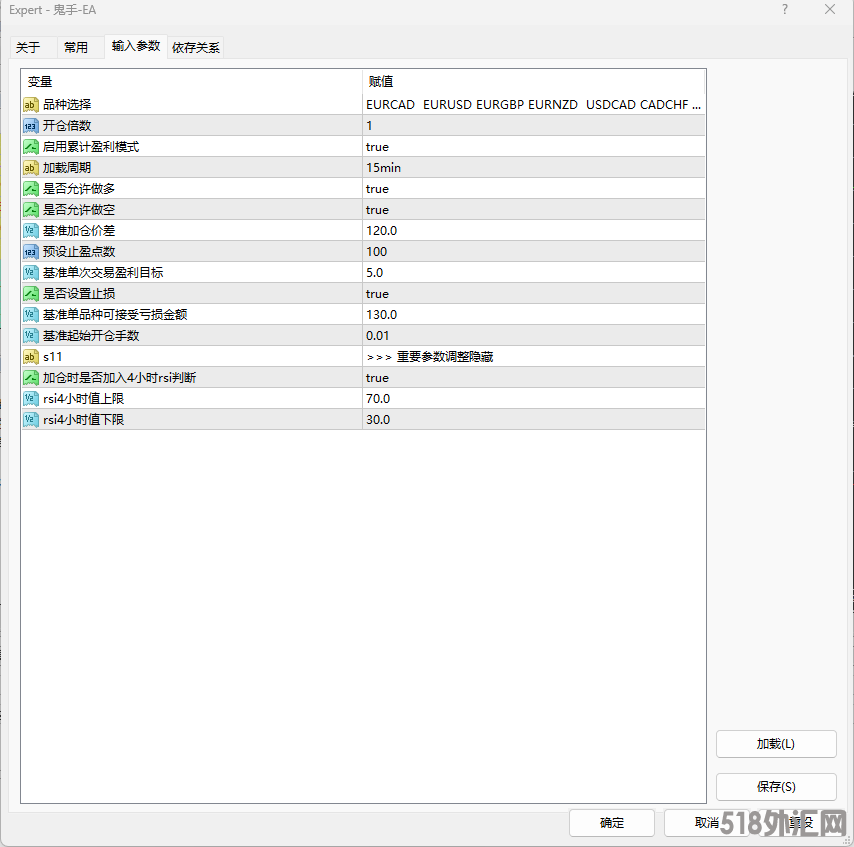Image resolution: width=854 pixels, height=847 pixels.
Task: Click the double icon beside 基准起始开仓手数
Action: pyautogui.click(x=30, y=336)
